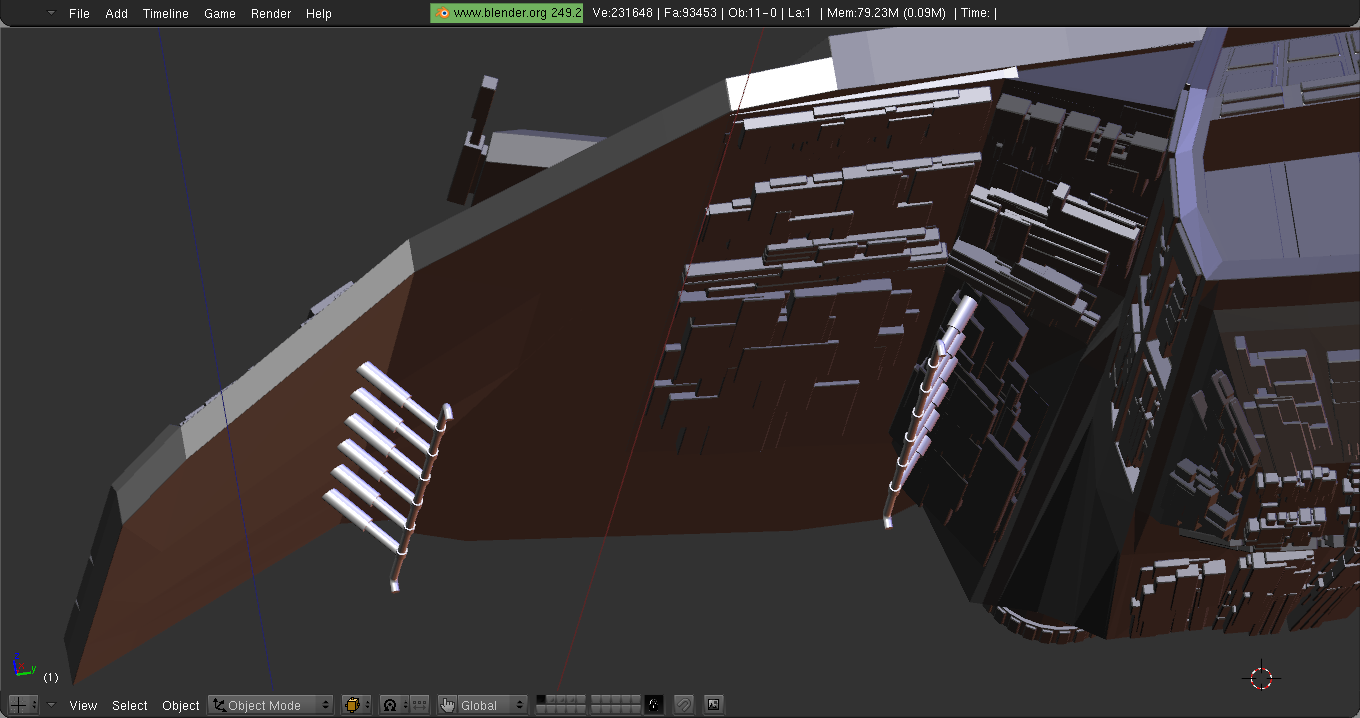Expand the Object Mode dropdown
Screen dimensions: 1360x718
click(x=270, y=705)
